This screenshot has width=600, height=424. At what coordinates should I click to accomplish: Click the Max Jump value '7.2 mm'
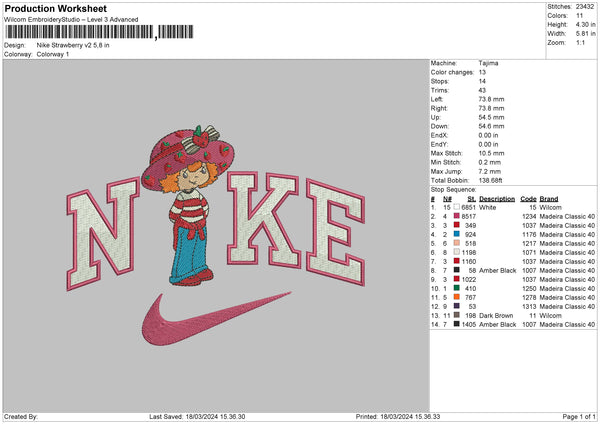490,171
